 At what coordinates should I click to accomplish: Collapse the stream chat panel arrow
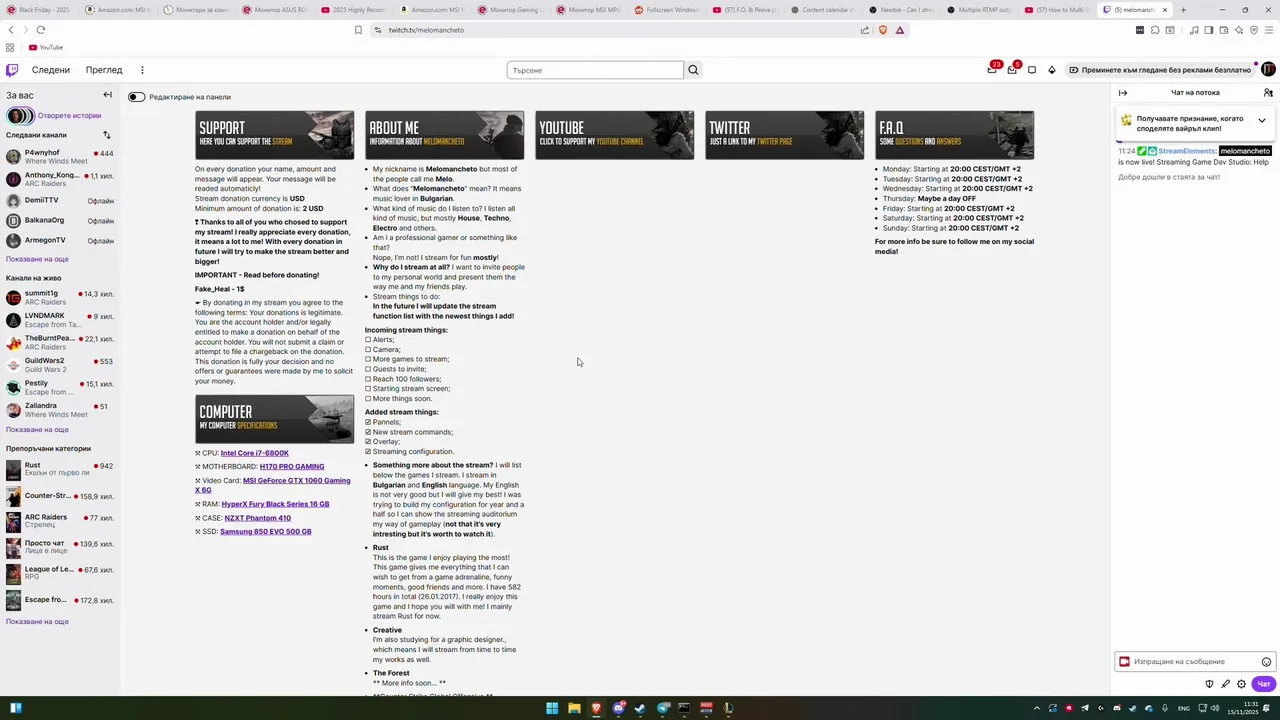click(x=1123, y=93)
